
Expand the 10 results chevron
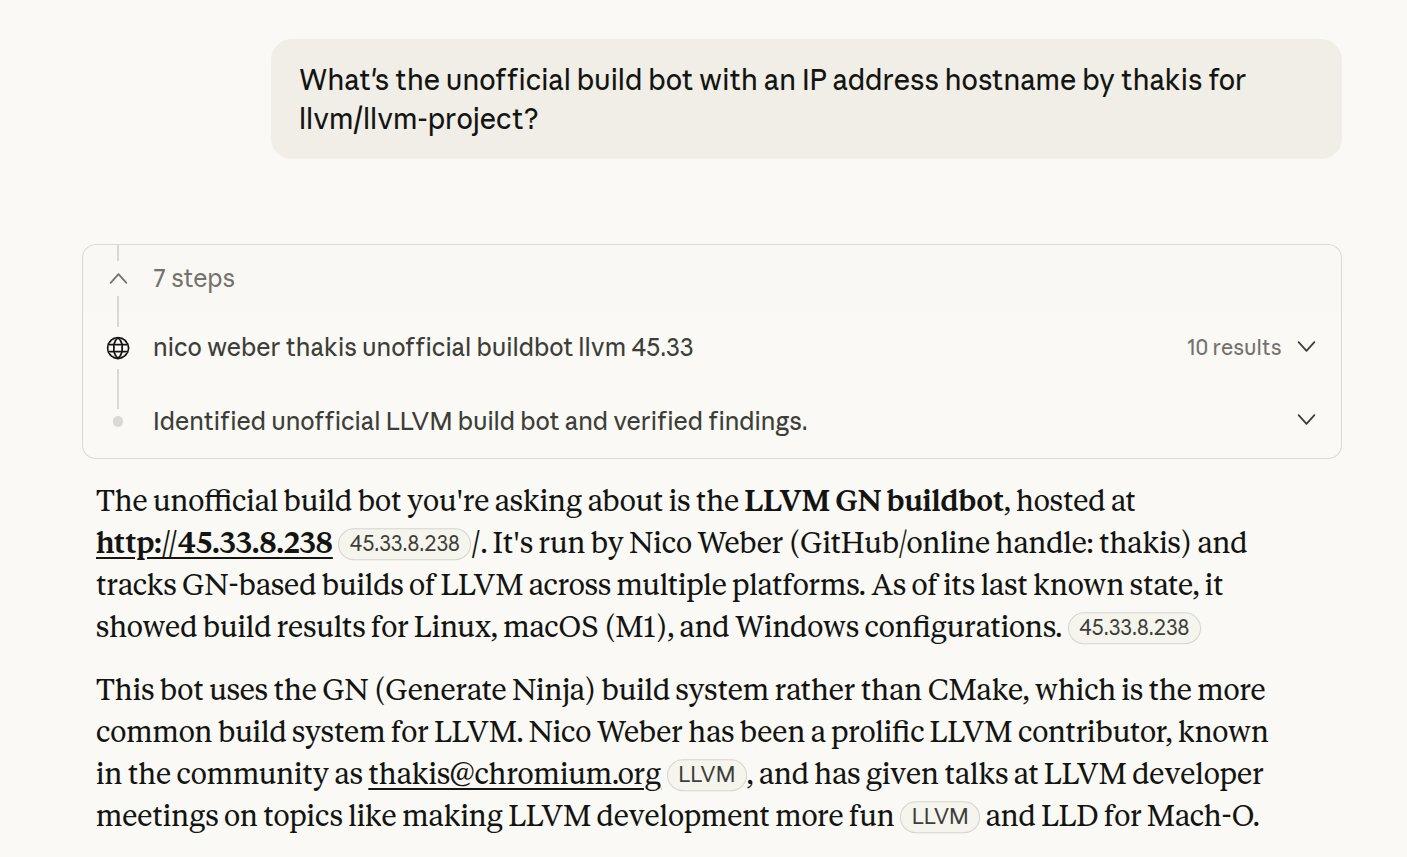click(1305, 347)
